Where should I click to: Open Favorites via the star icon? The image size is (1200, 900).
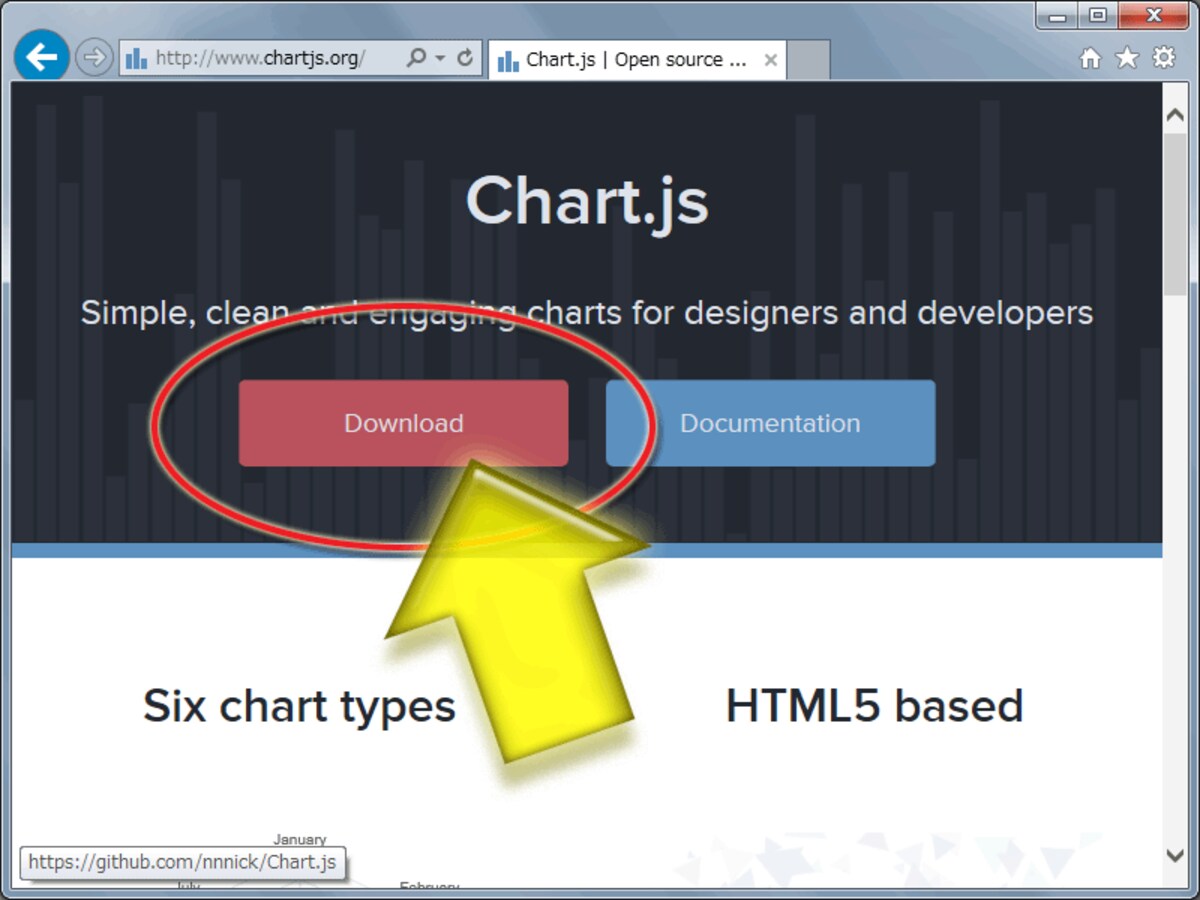point(1127,58)
